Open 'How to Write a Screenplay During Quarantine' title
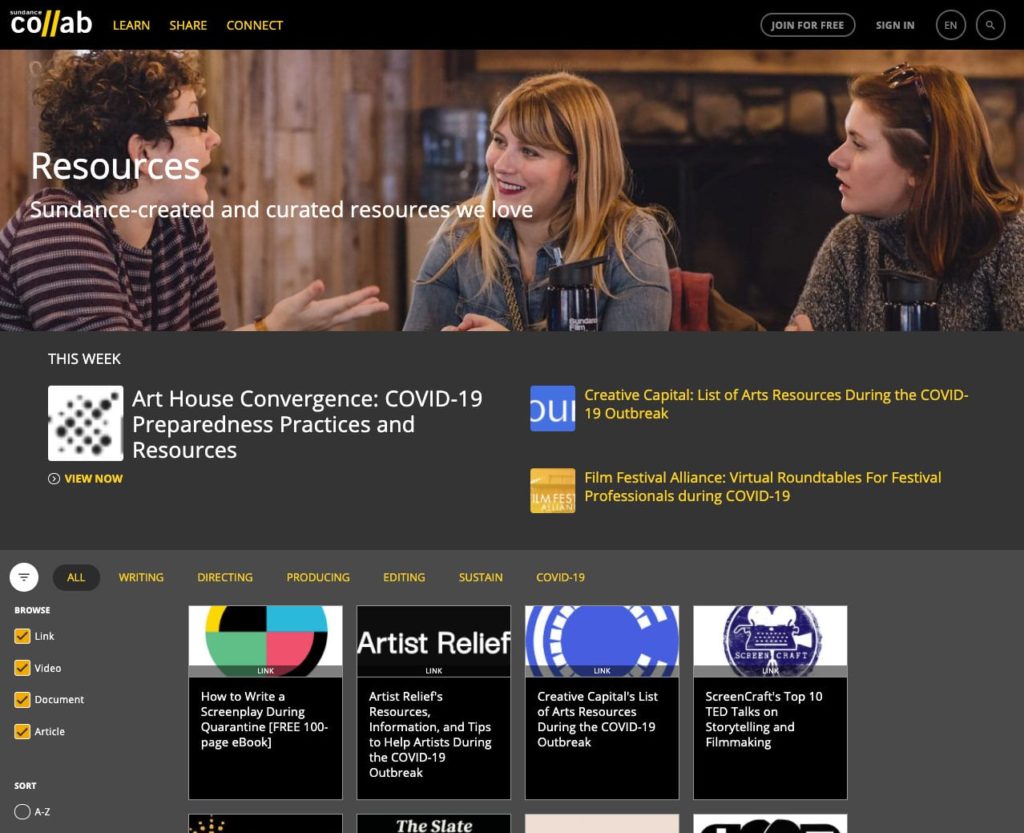Image resolution: width=1024 pixels, height=833 pixels. [x=264, y=719]
